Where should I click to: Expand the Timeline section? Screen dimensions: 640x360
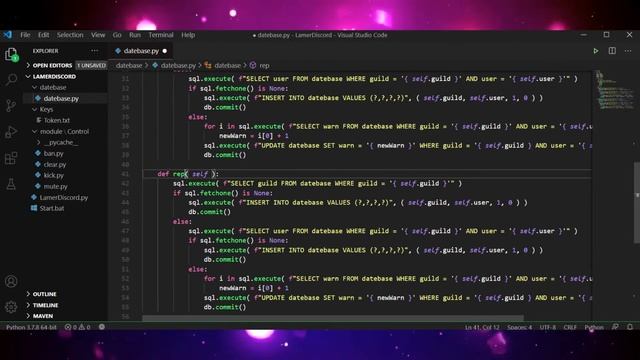[65, 305]
